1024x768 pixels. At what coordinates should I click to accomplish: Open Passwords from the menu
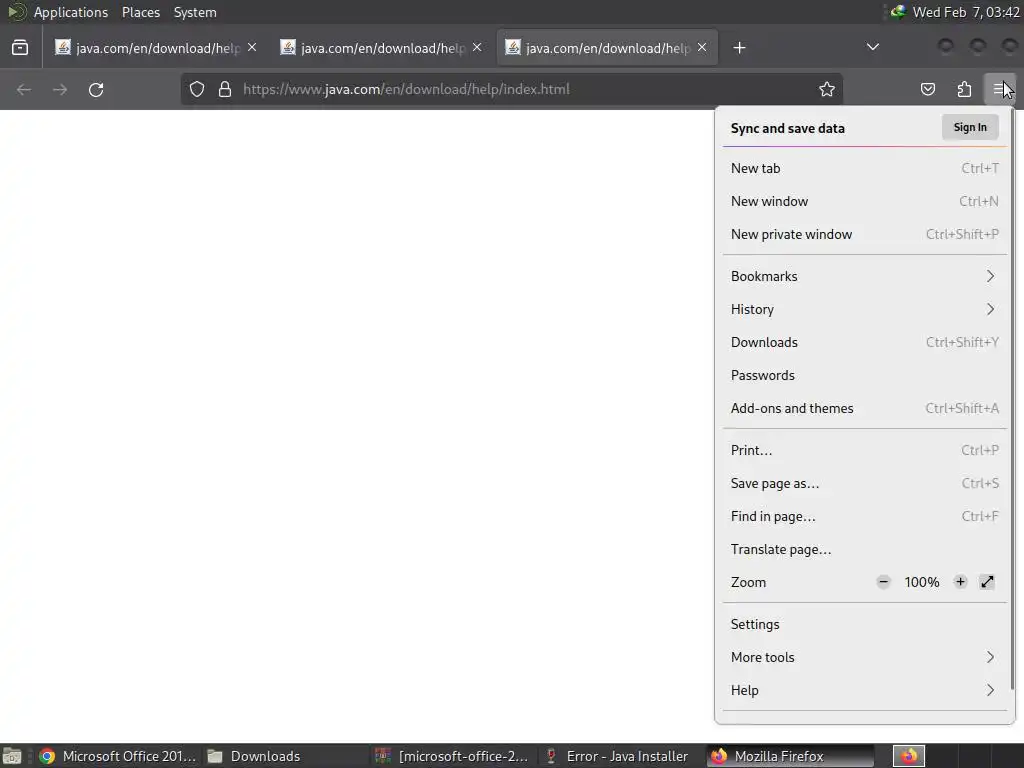pyautogui.click(x=865, y=376)
